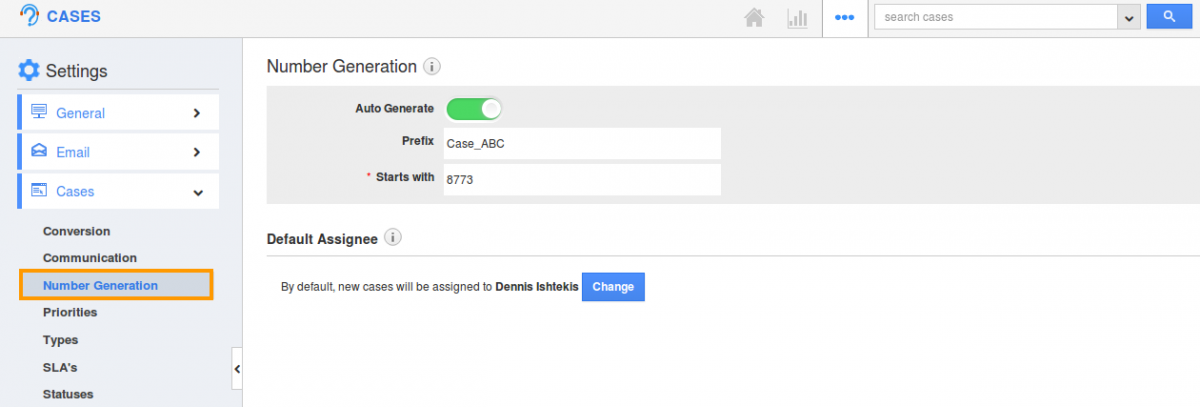This screenshot has height=407, width=1200.
Task: Disable the Auto Generate toggle
Action: pos(473,108)
